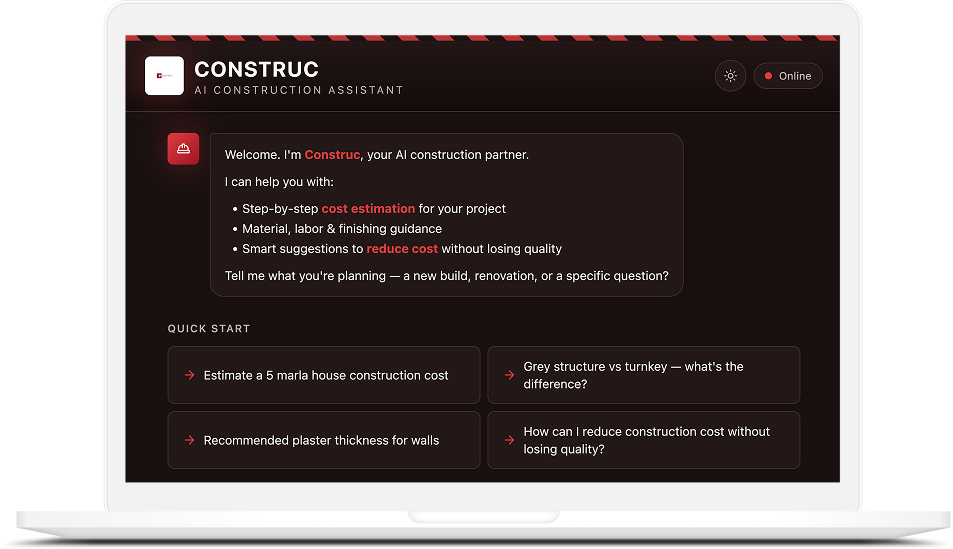Click the CONSTRUC title text
This screenshot has height=549, width=953.
(256, 69)
